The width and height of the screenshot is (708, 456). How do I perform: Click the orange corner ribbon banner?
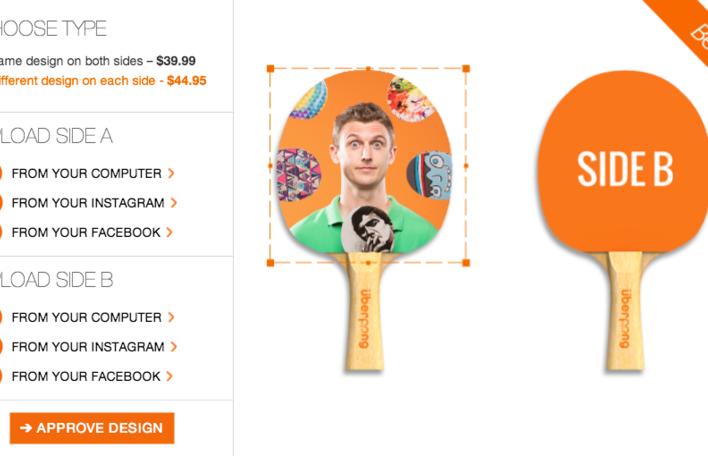point(682,27)
